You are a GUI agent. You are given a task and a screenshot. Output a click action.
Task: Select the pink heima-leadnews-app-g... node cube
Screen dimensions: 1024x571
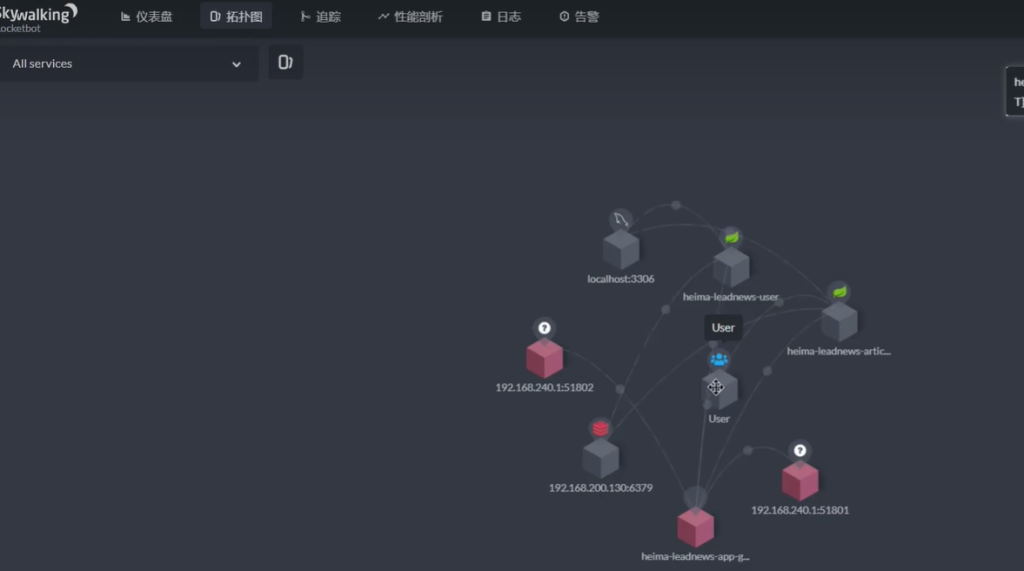point(695,527)
